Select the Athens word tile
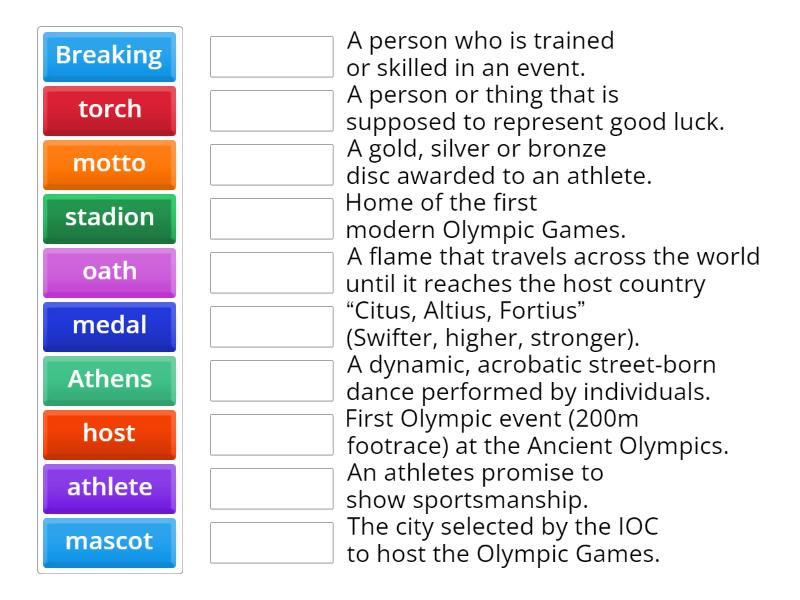Screen dimensions: 800x600 109,380
